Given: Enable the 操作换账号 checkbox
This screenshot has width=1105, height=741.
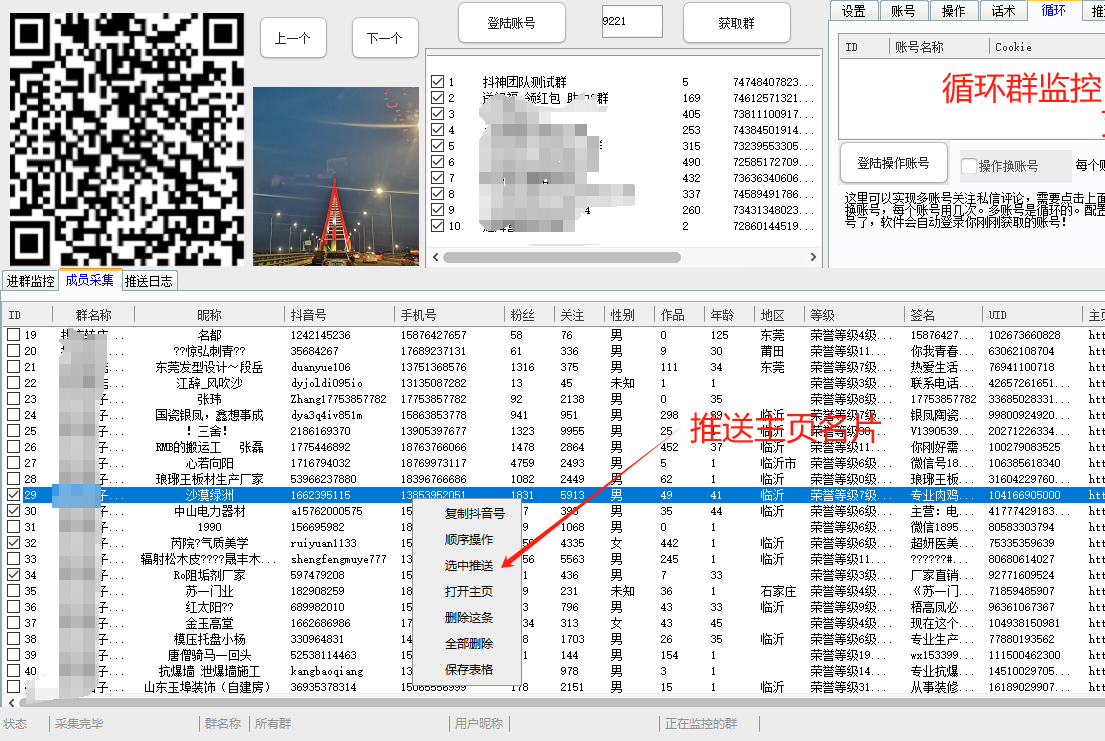Looking at the screenshot, I should point(968,166).
